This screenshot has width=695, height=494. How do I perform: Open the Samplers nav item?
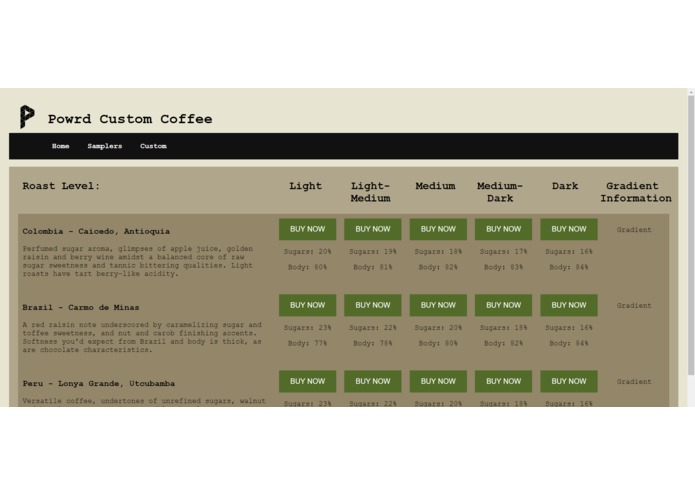pyautogui.click(x=105, y=146)
